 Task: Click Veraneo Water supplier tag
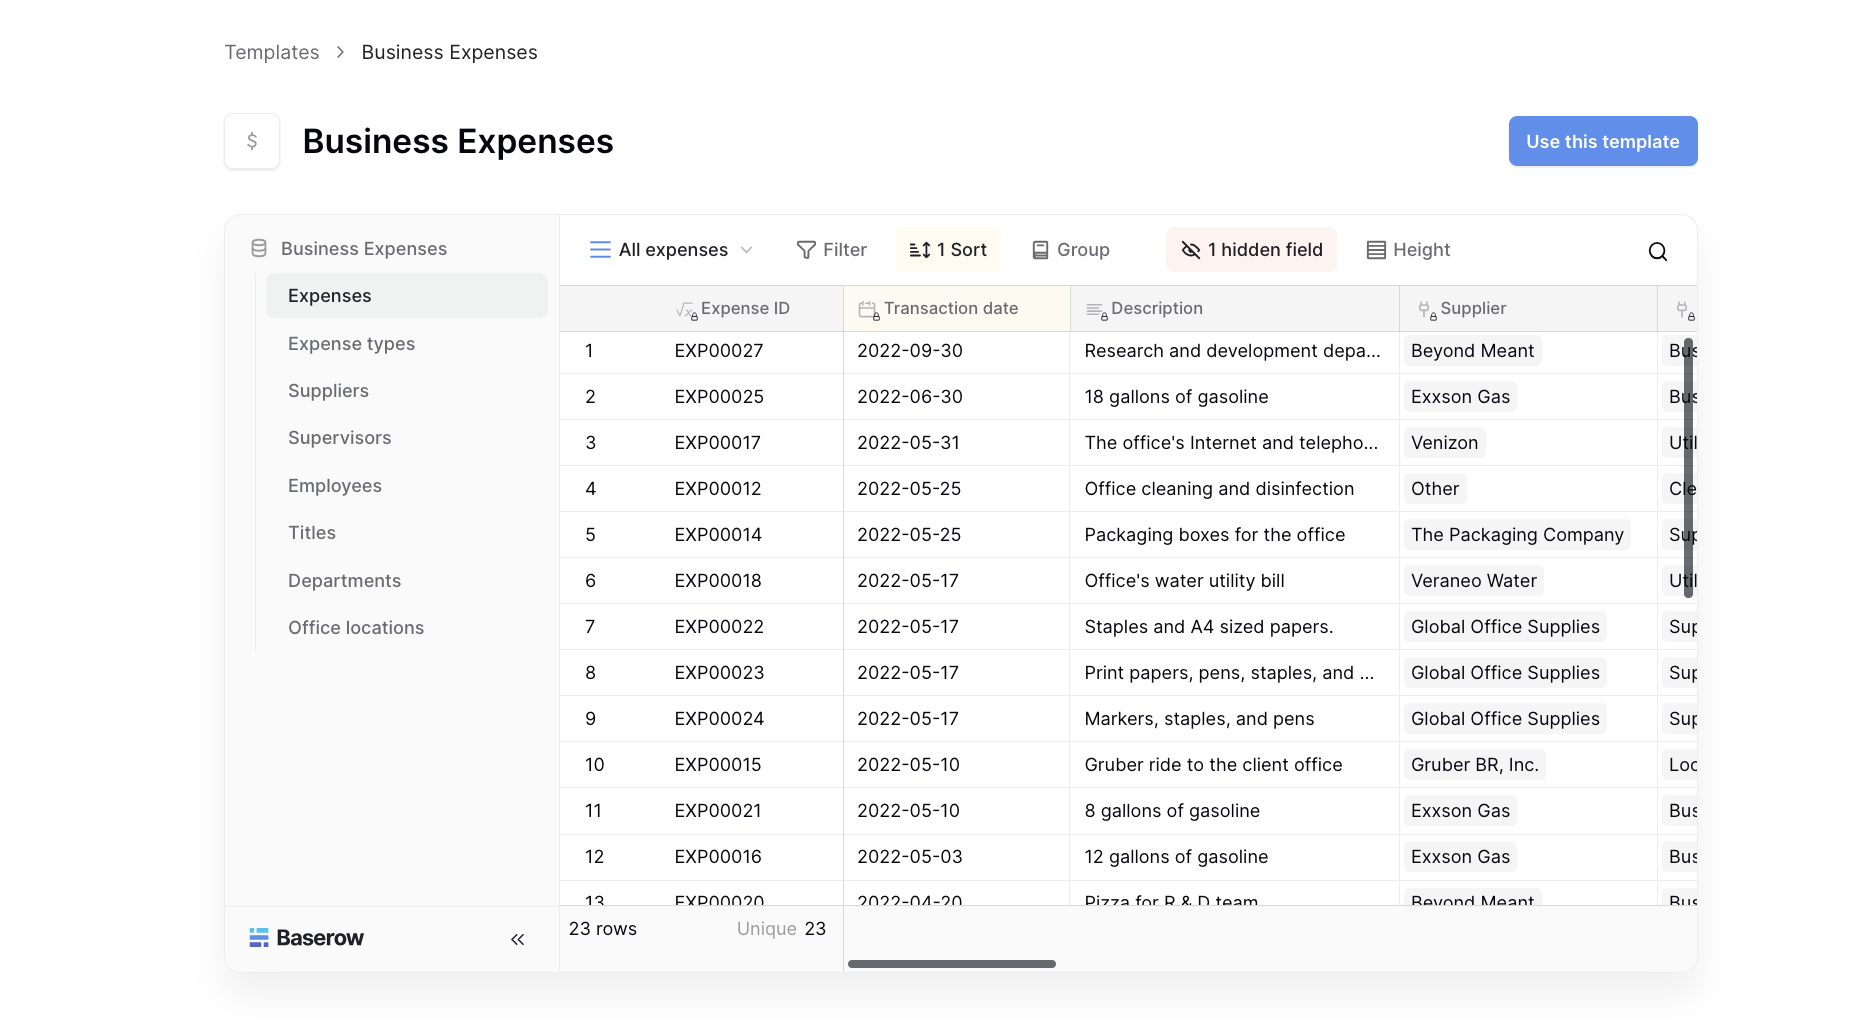click(1474, 581)
